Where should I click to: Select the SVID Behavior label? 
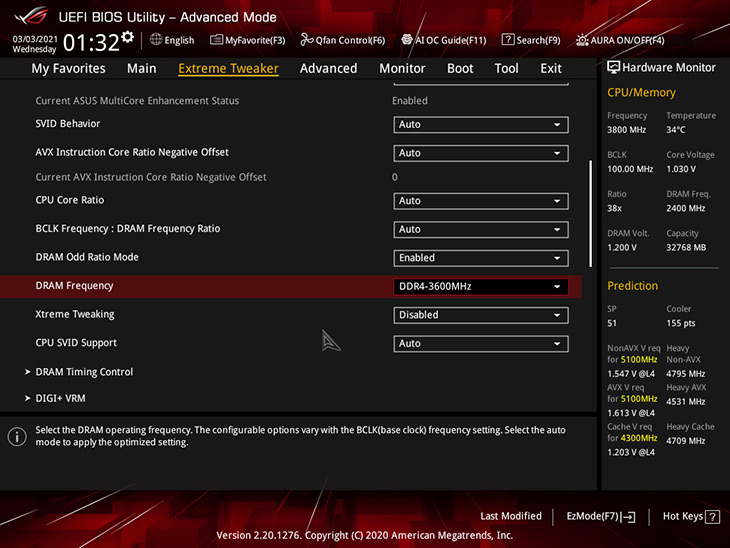click(68, 124)
